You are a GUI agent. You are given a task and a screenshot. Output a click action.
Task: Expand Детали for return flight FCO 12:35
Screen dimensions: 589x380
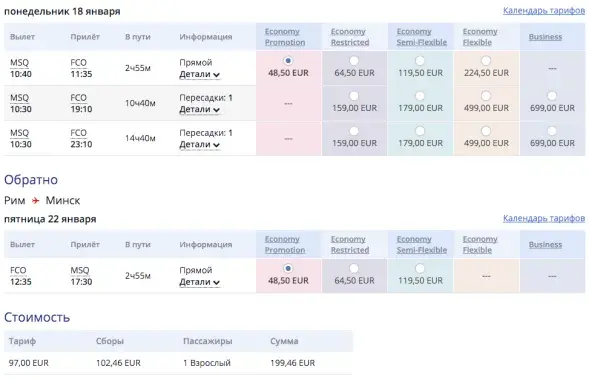[x=199, y=282]
